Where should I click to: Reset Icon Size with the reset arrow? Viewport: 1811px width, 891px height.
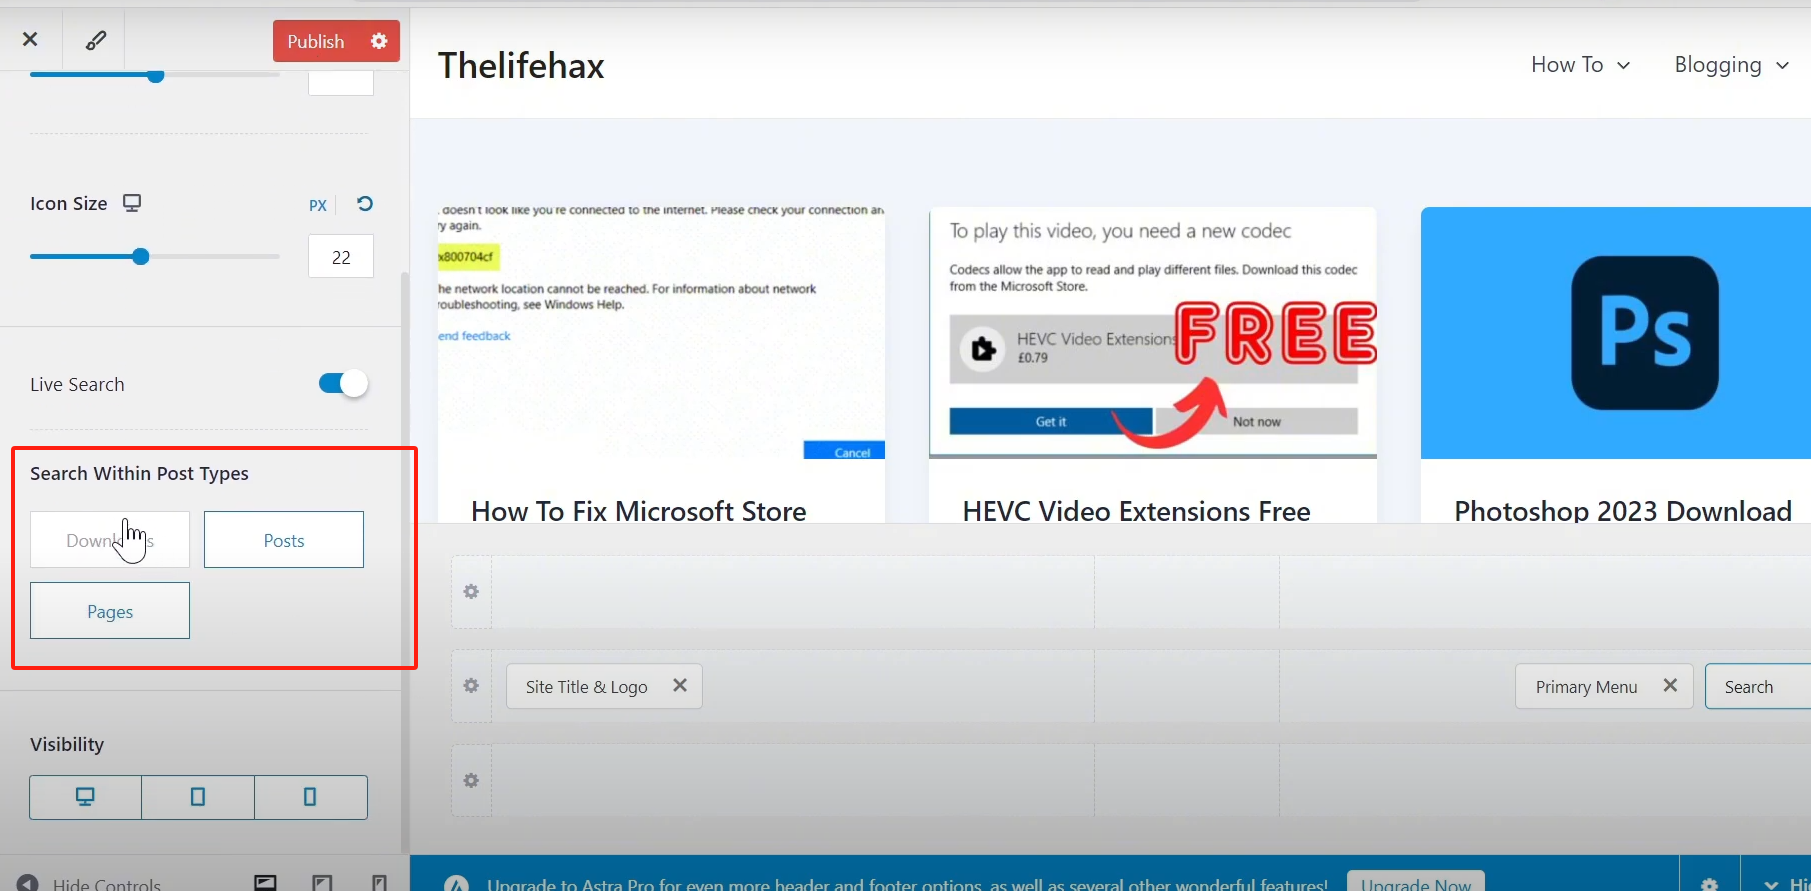click(x=365, y=204)
